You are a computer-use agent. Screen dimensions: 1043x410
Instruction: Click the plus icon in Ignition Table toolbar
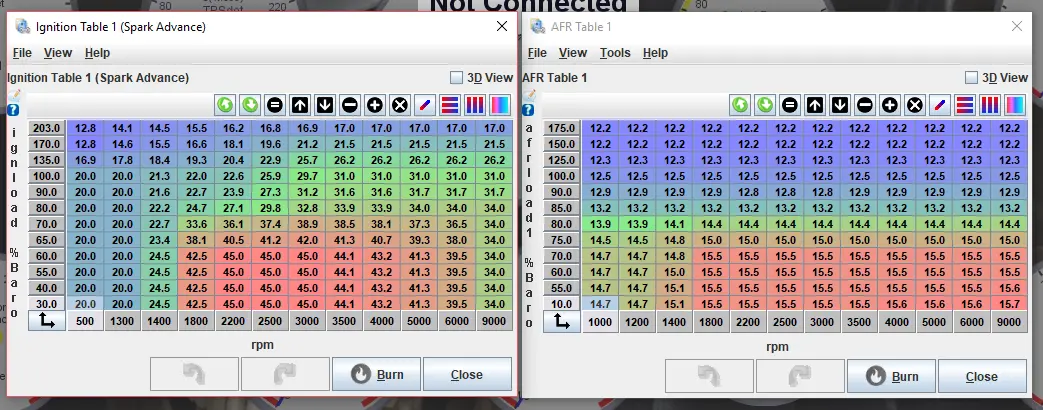coord(374,105)
